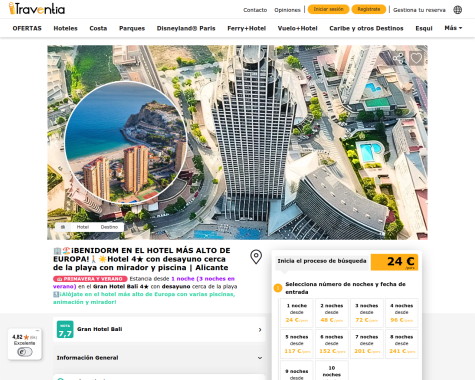Select 2 noches option 48 €
Screen dimensions: 475x380
click(x=332, y=313)
